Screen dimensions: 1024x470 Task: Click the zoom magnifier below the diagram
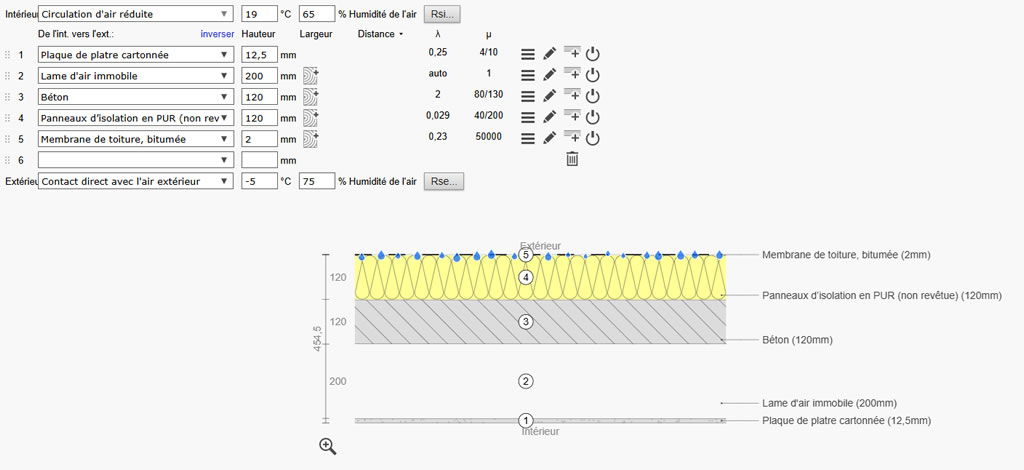tap(327, 447)
